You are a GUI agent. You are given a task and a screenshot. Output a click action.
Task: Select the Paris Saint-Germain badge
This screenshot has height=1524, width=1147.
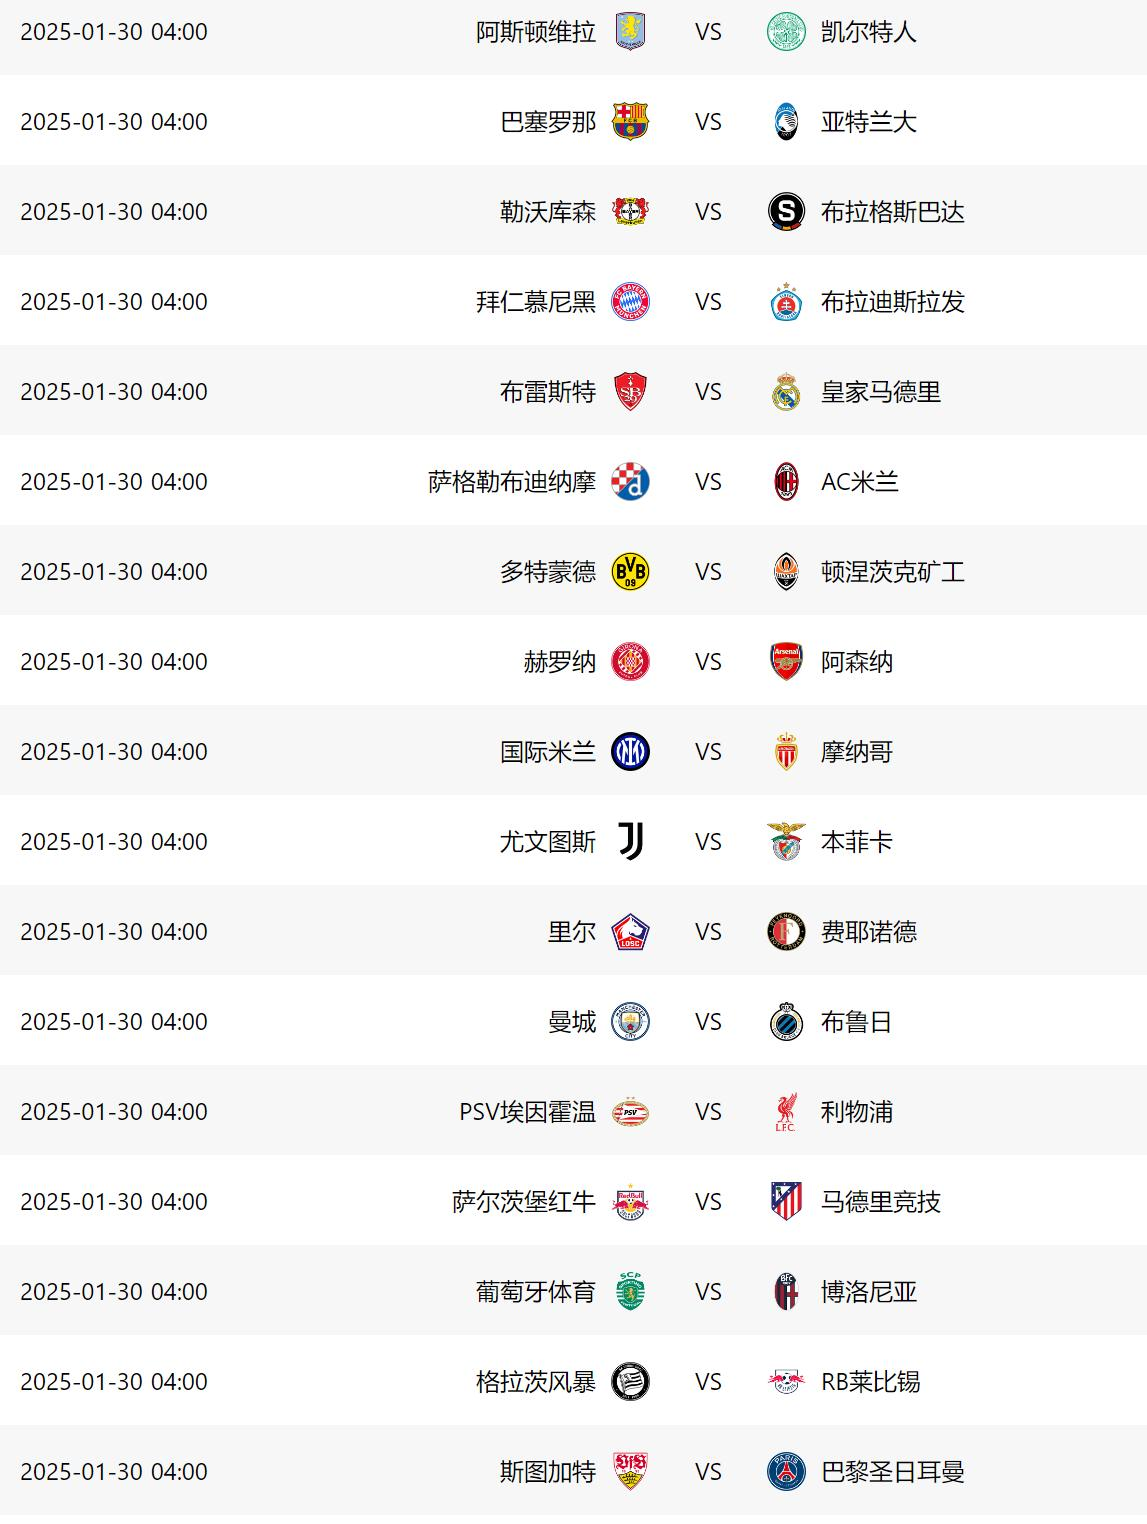(x=786, y=1472)
